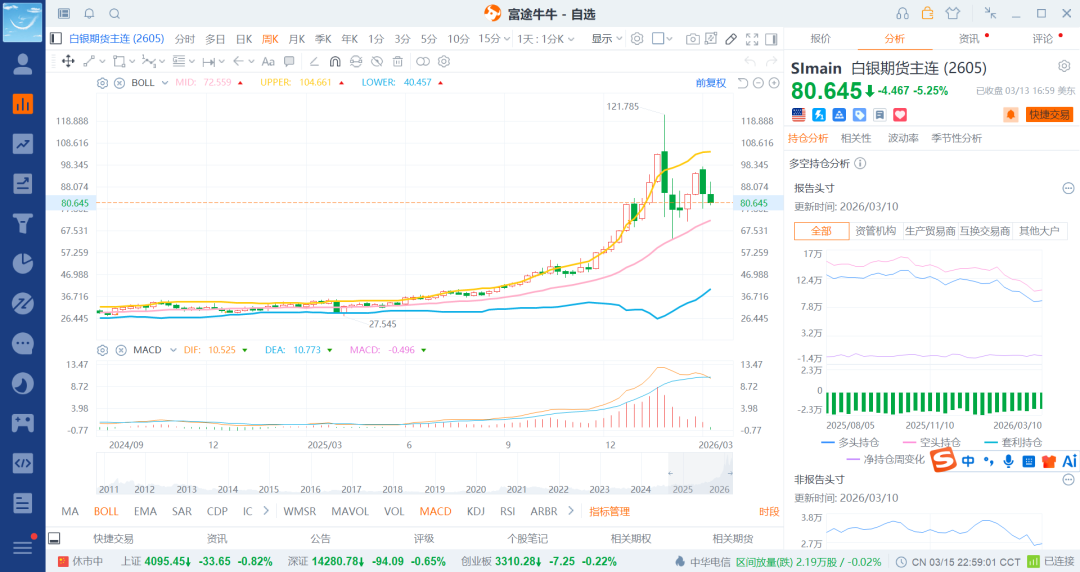Open 指标管理 indicator management link
The image size is (1080, 572).
click(609, 511)
